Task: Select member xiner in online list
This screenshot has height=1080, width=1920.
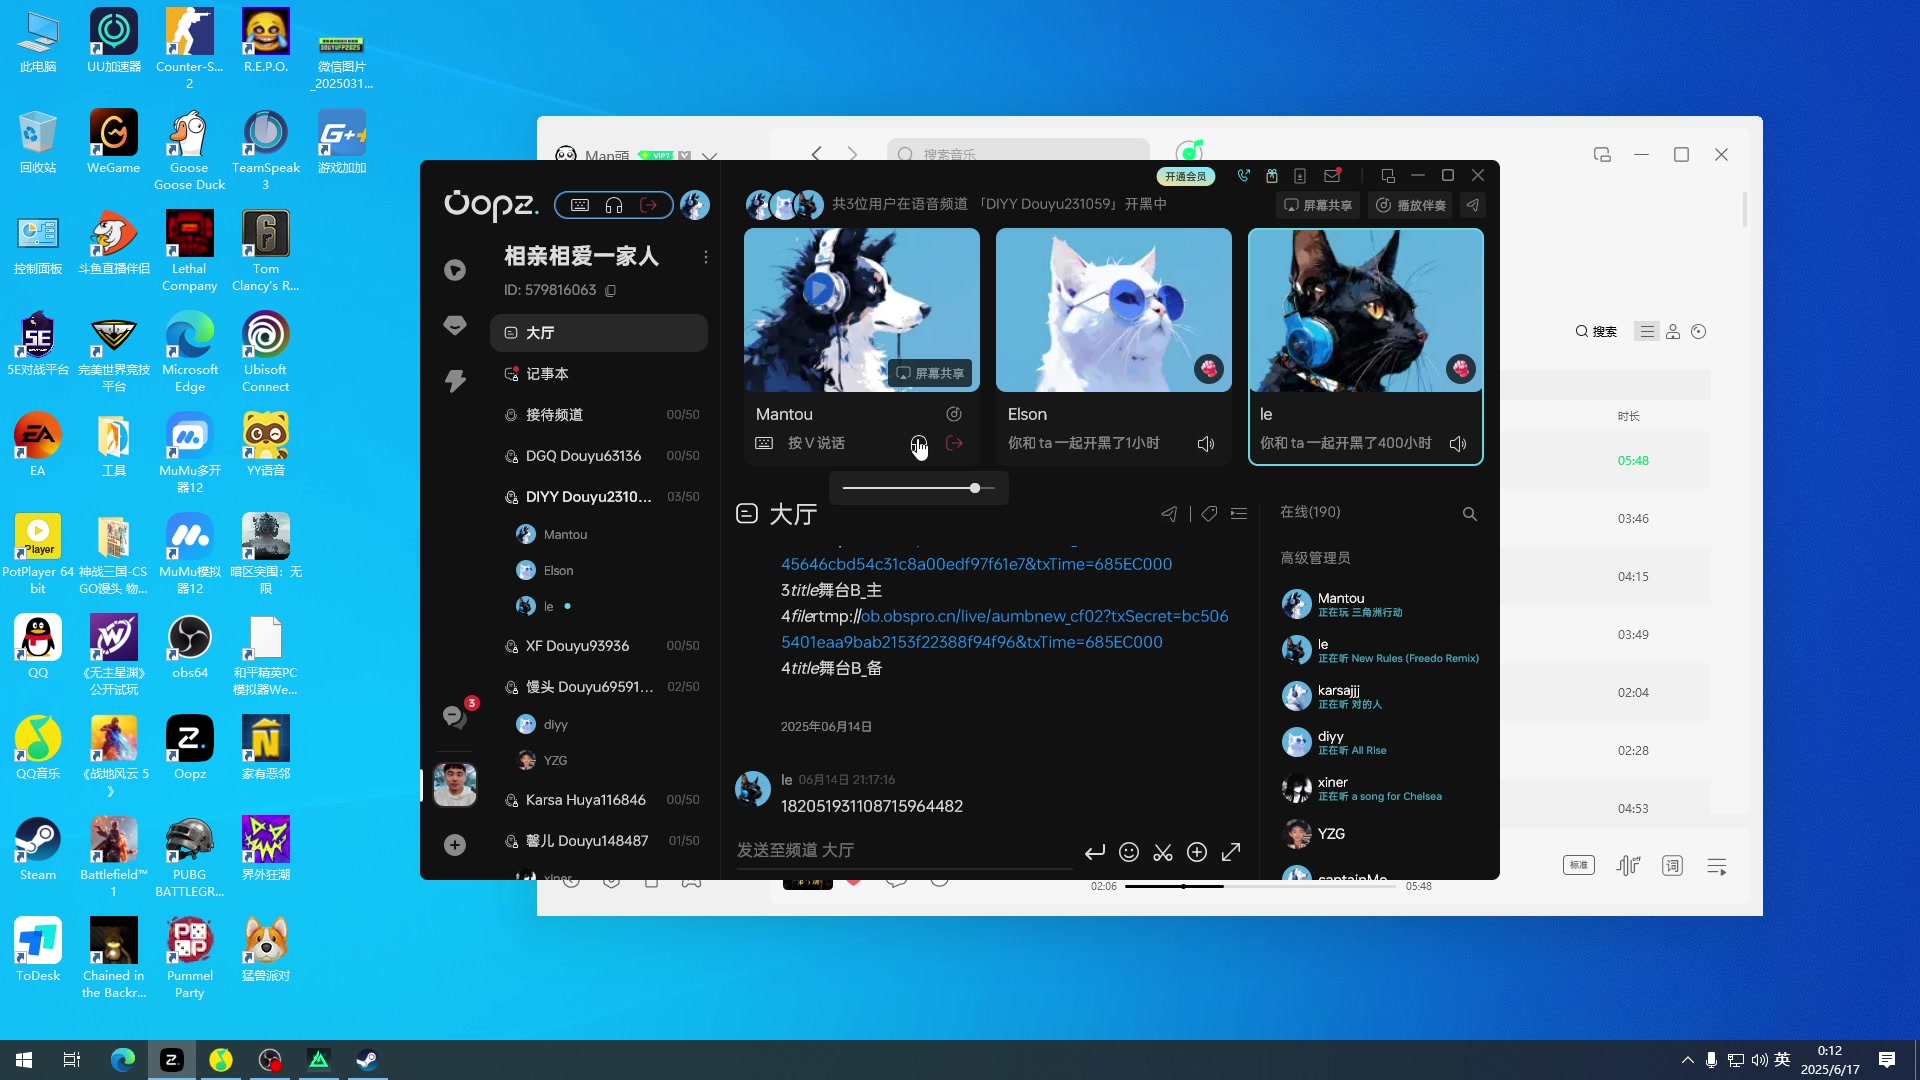Action: [1381, 788]
